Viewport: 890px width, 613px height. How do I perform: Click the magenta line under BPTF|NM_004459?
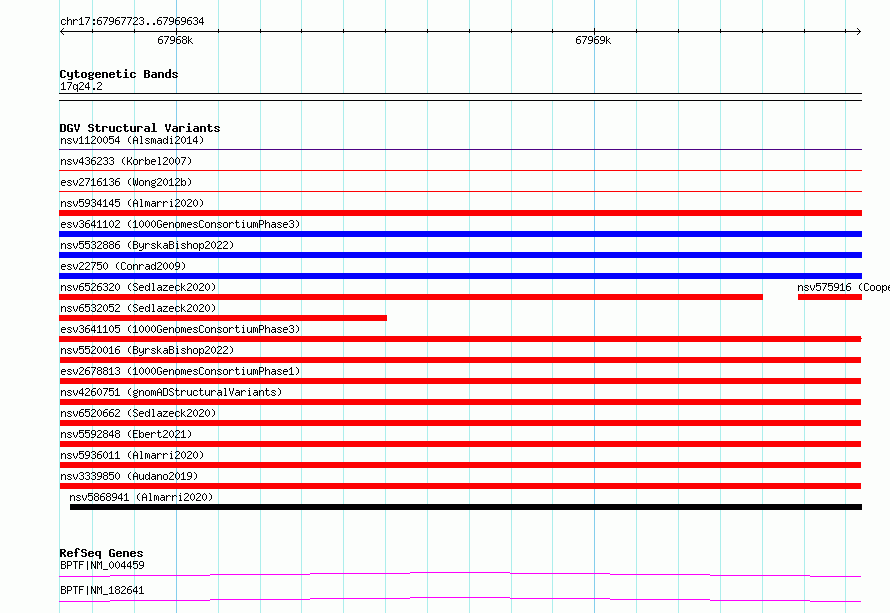[460, 574]
